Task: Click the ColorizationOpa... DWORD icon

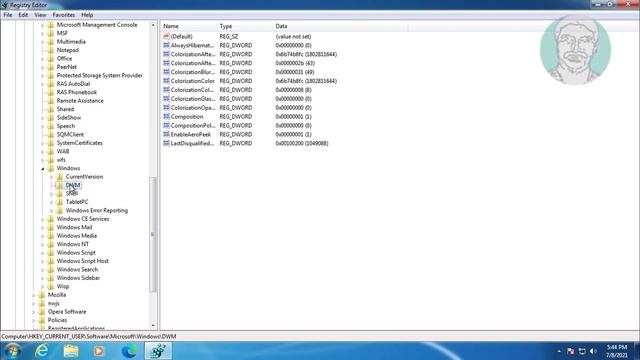Action: point(166,108)
